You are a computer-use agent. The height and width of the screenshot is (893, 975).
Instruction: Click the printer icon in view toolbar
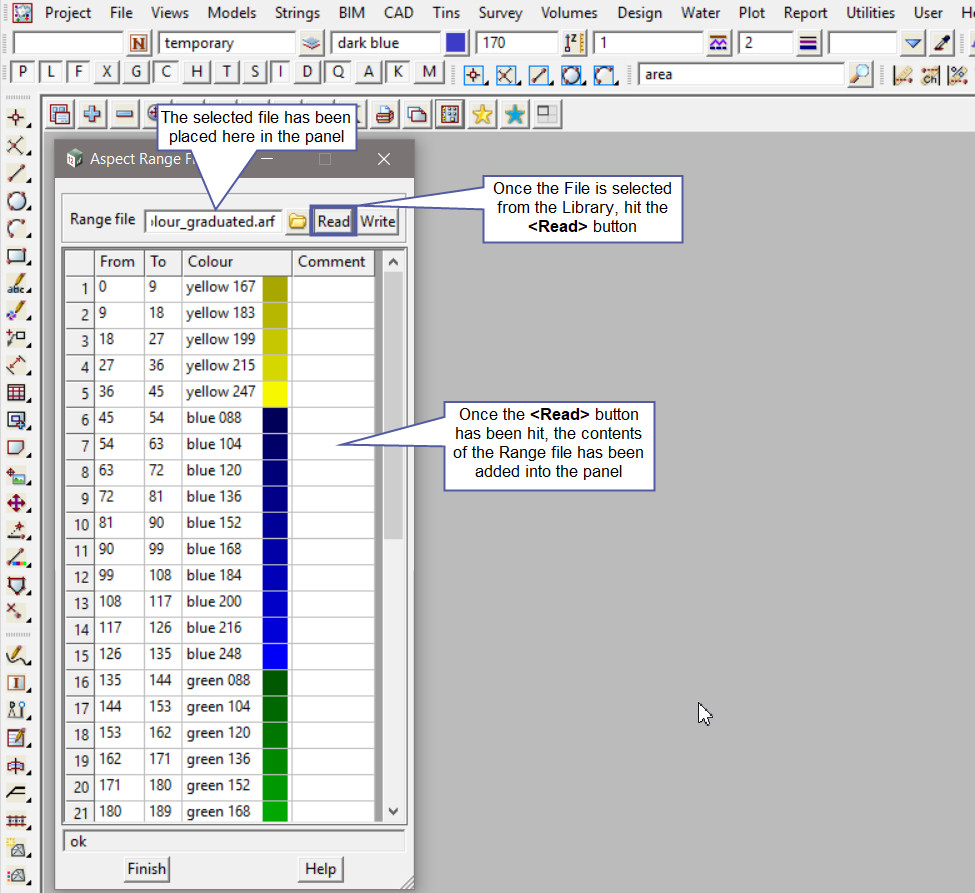384,114
